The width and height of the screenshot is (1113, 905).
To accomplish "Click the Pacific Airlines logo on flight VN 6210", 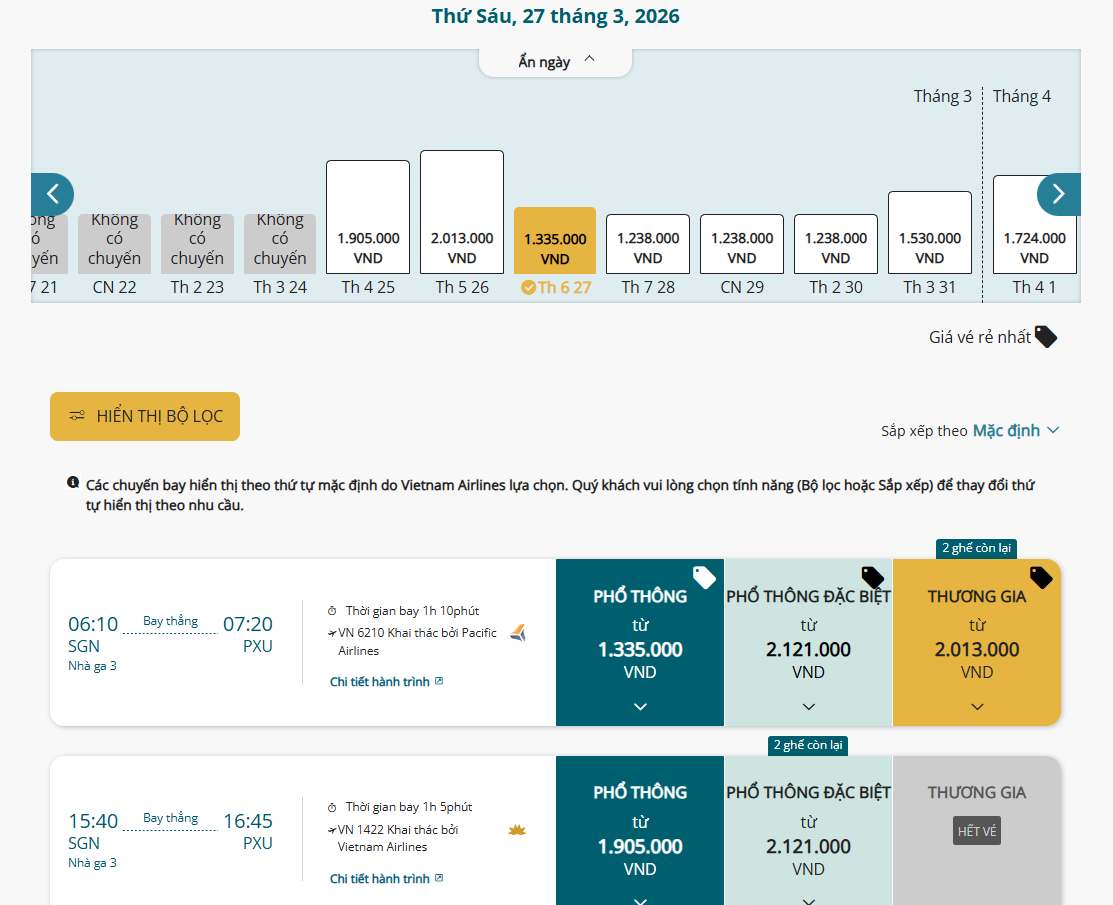I will pos(518,633).
